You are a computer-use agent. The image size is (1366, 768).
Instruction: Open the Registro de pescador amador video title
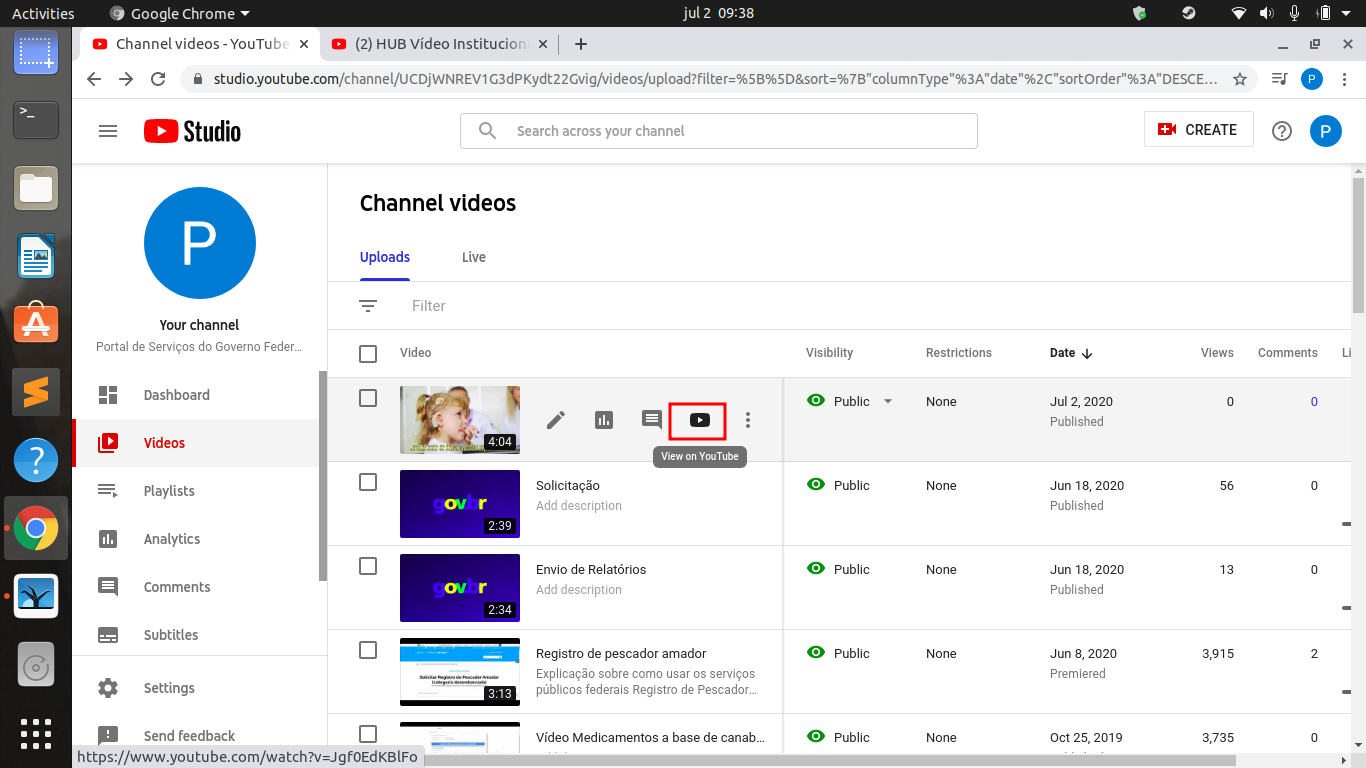click(x=621, y=653)
